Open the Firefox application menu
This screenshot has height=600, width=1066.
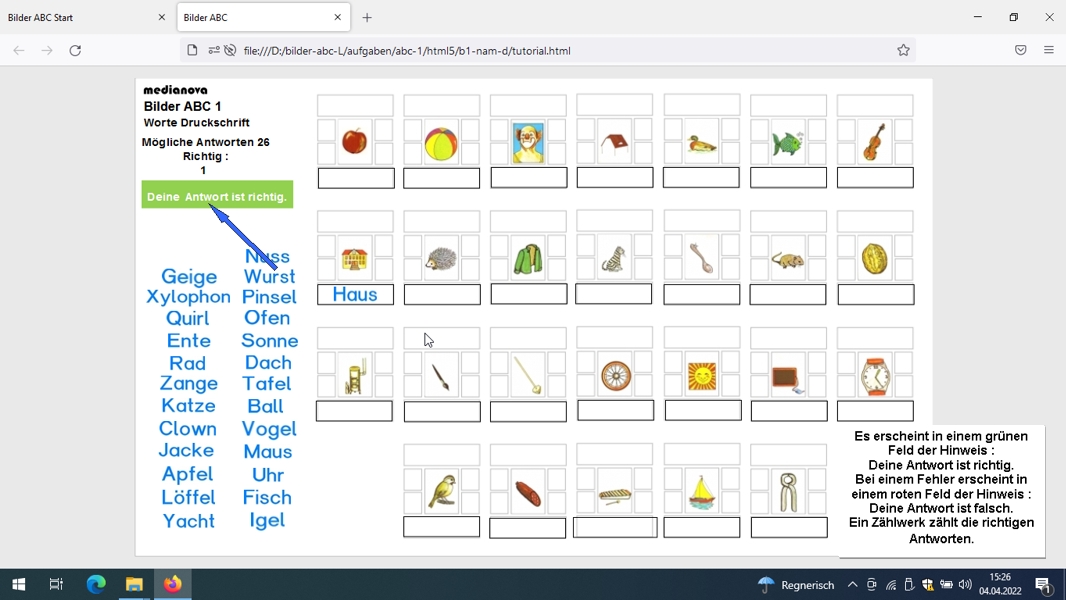(1049, 50)
